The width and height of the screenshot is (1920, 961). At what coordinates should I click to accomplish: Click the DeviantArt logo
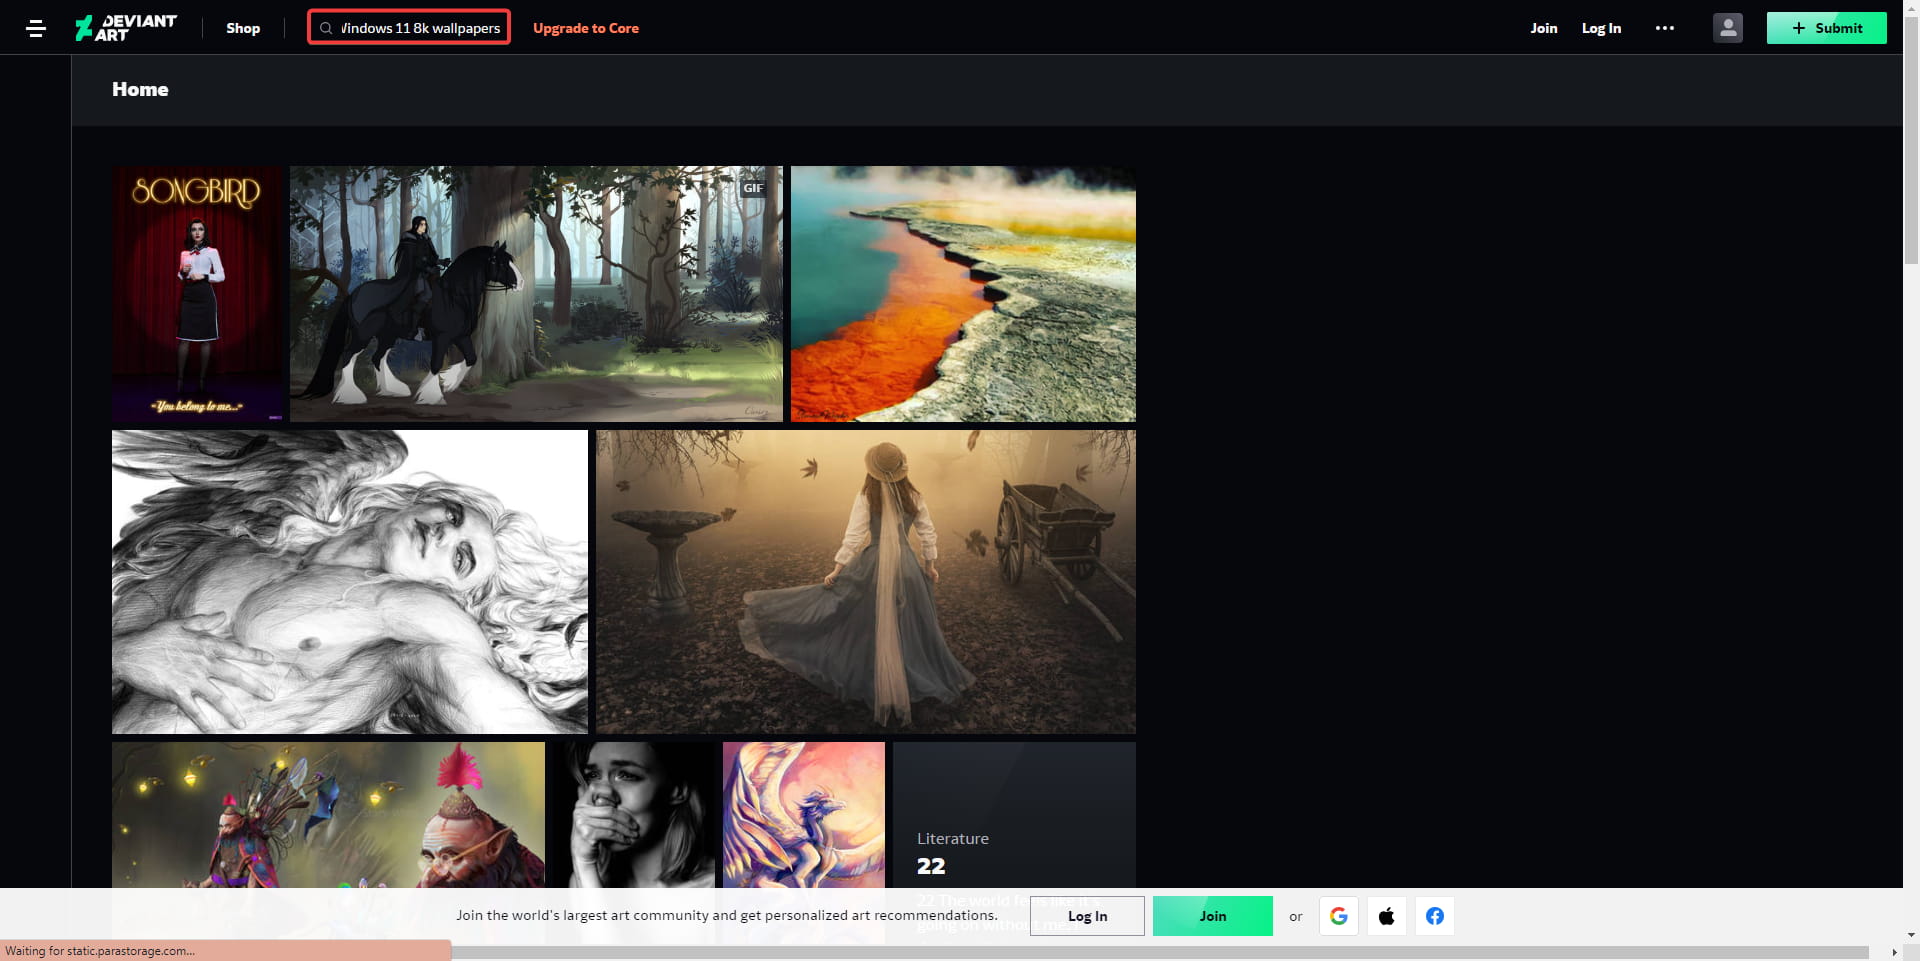click(126, 28)
